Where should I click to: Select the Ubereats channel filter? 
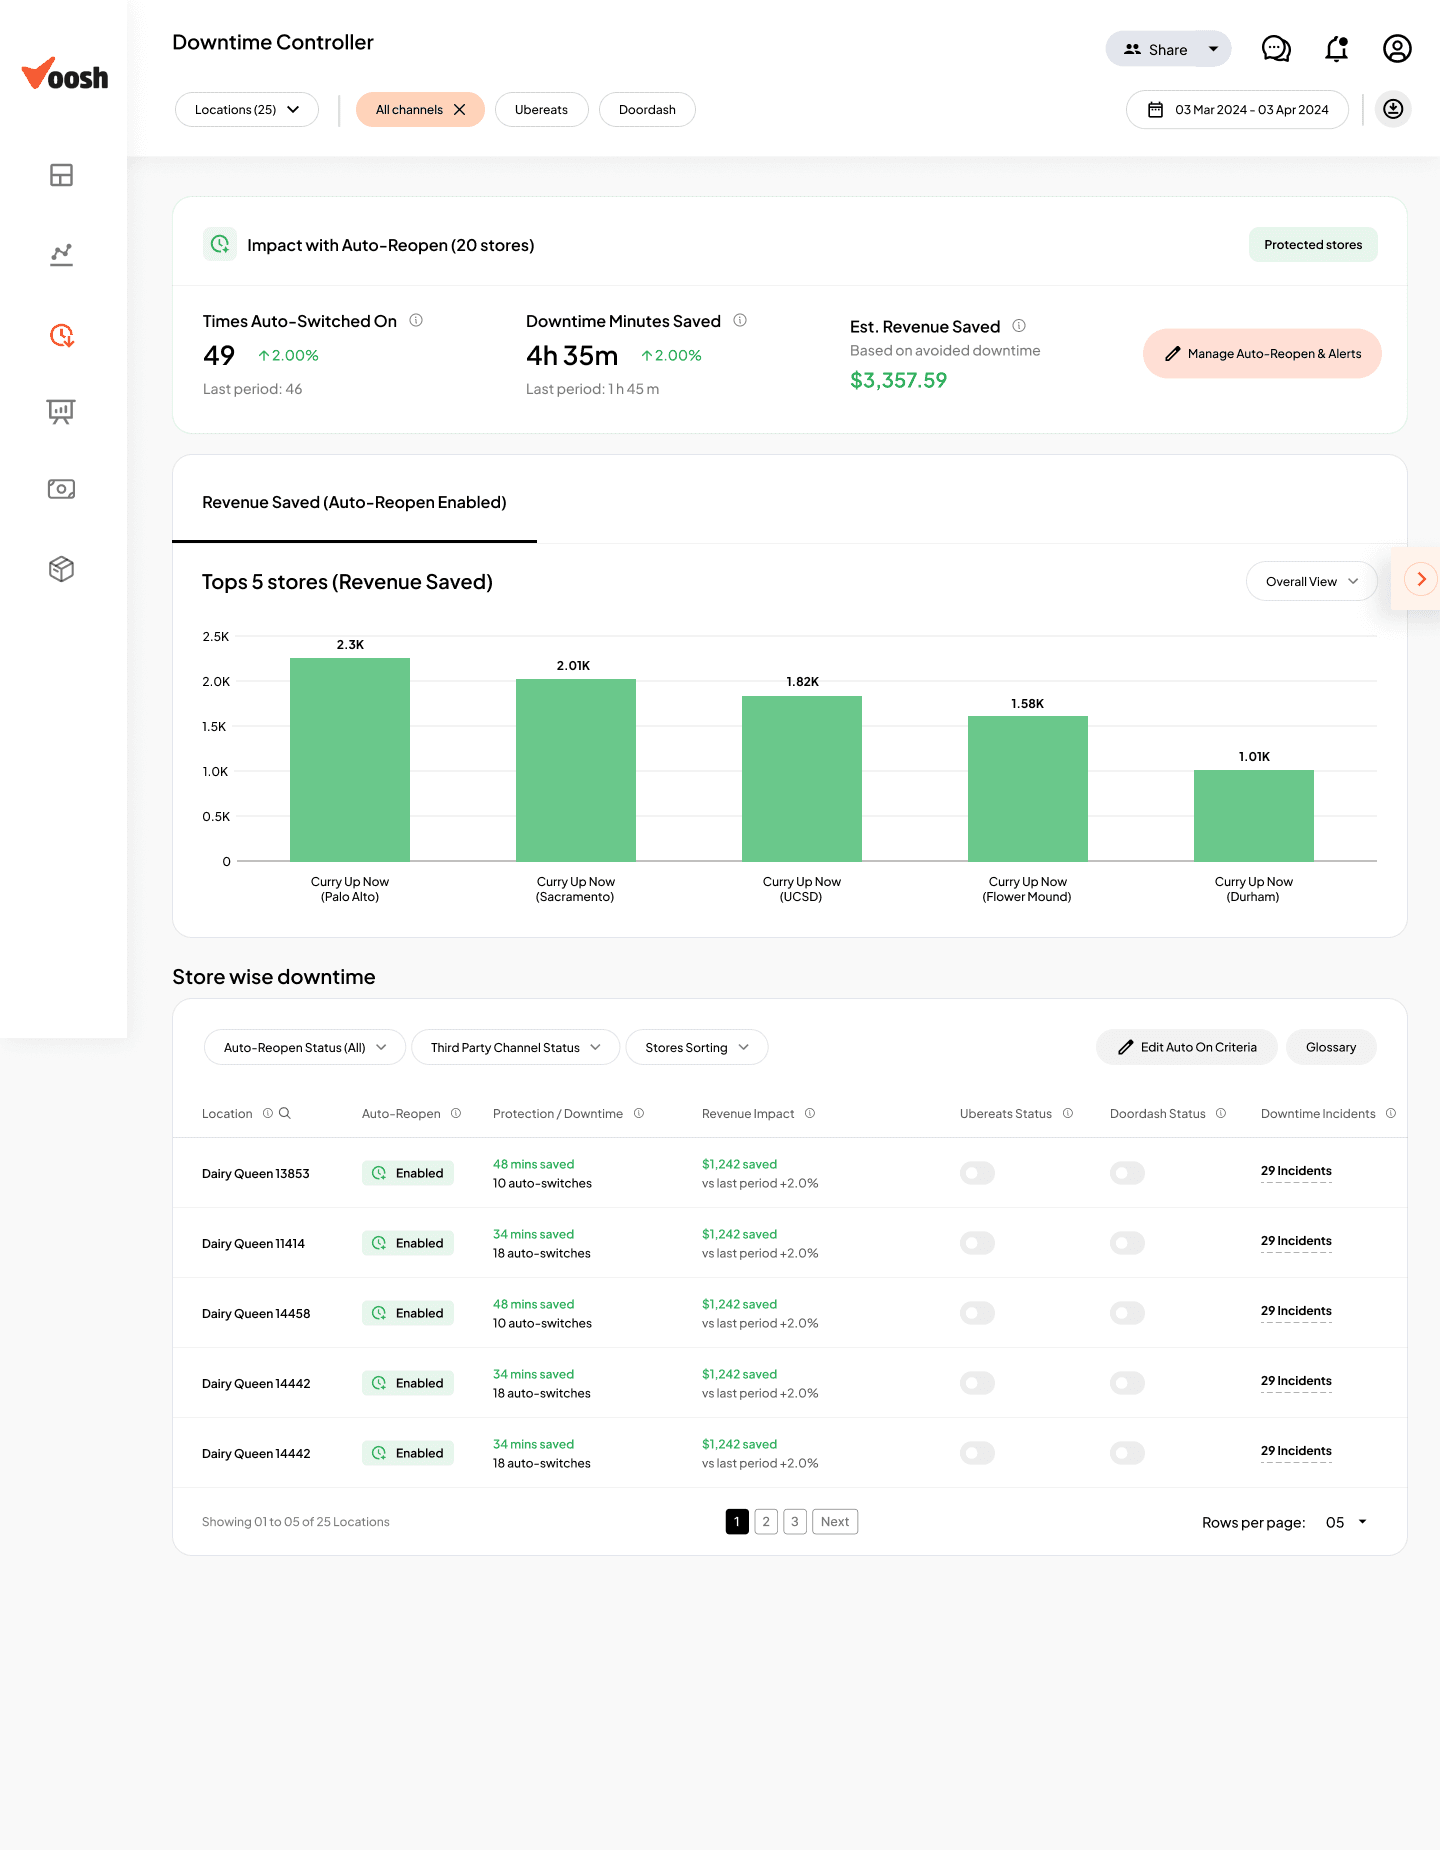(541, 110)
